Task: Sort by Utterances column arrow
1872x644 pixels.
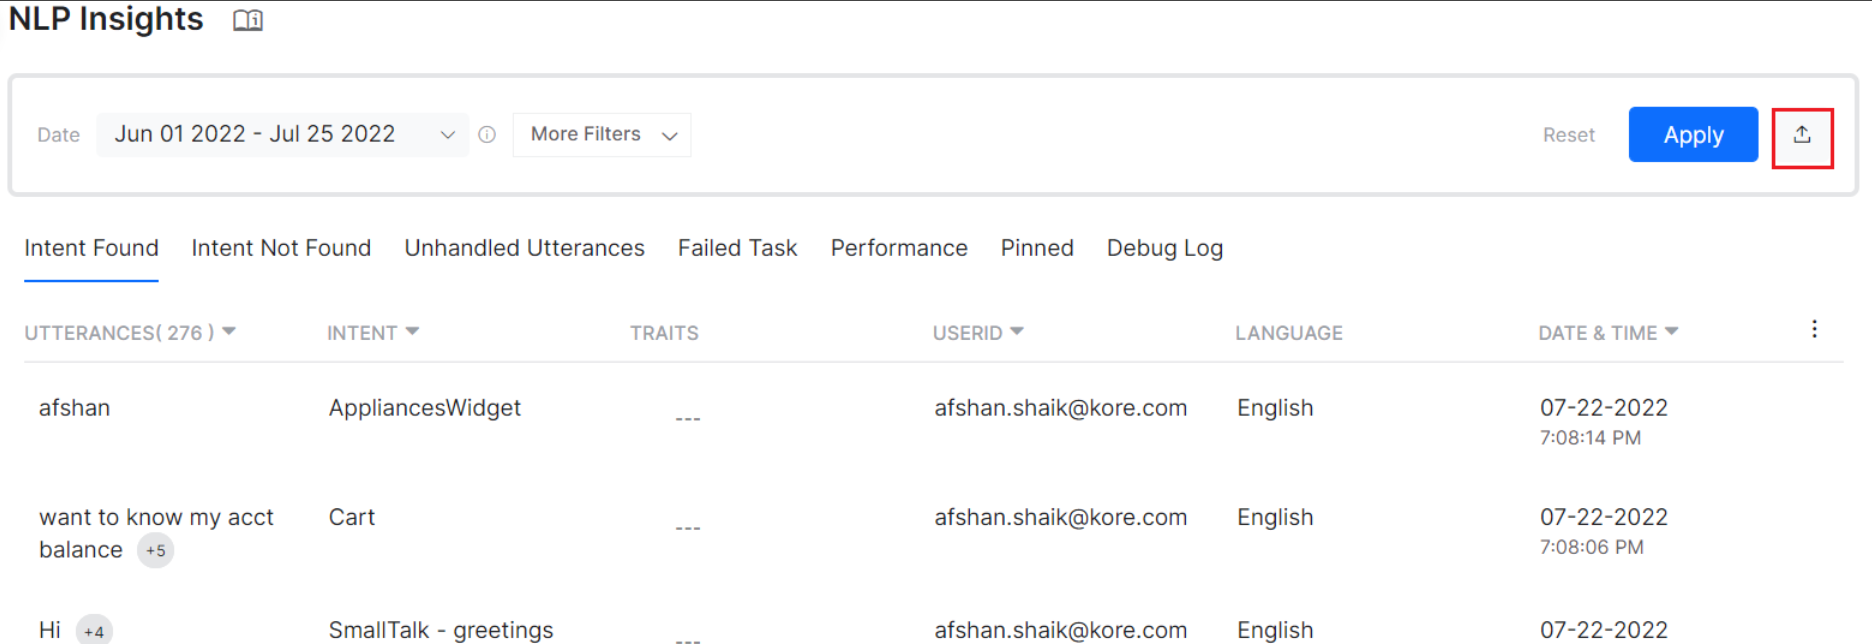Action: [x=229, y=332]
